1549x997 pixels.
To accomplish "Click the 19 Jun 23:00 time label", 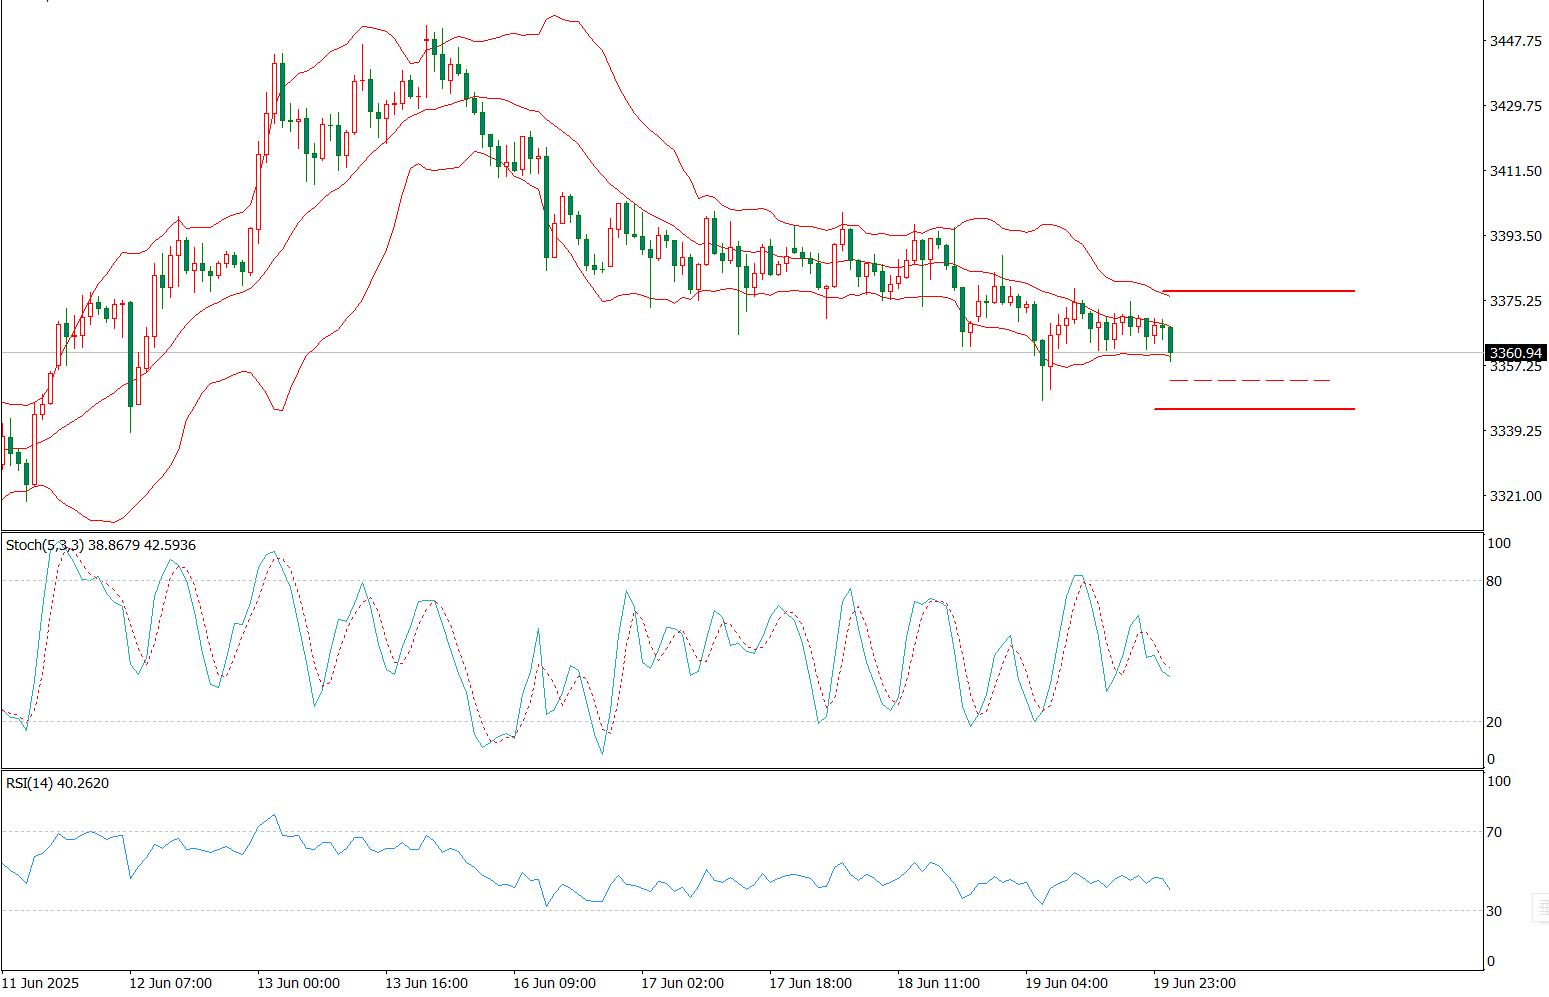I will click(1195, 983).
